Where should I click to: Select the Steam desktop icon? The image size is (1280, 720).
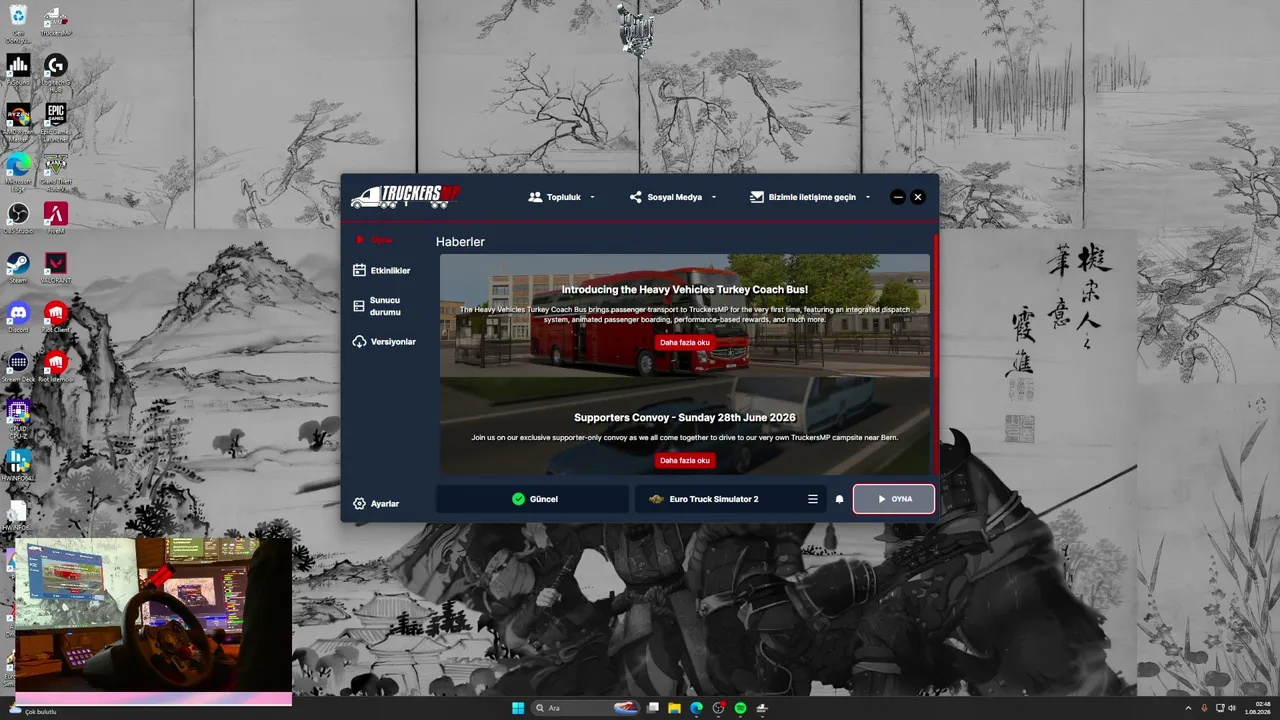(18, 268)
